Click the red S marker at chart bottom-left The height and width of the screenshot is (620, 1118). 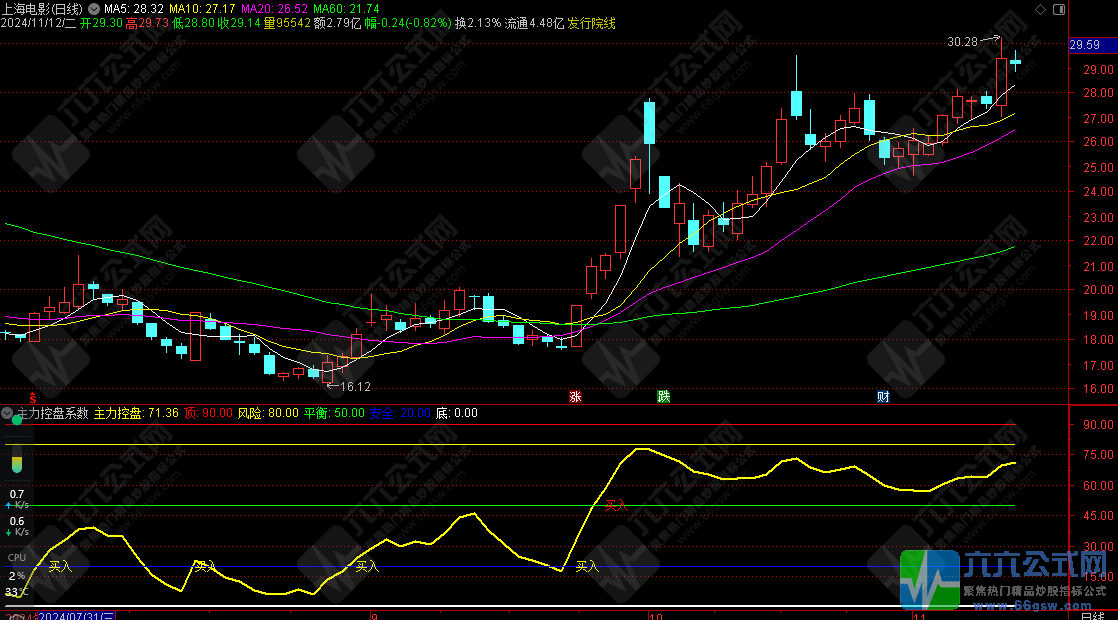[x=31, y=398]
